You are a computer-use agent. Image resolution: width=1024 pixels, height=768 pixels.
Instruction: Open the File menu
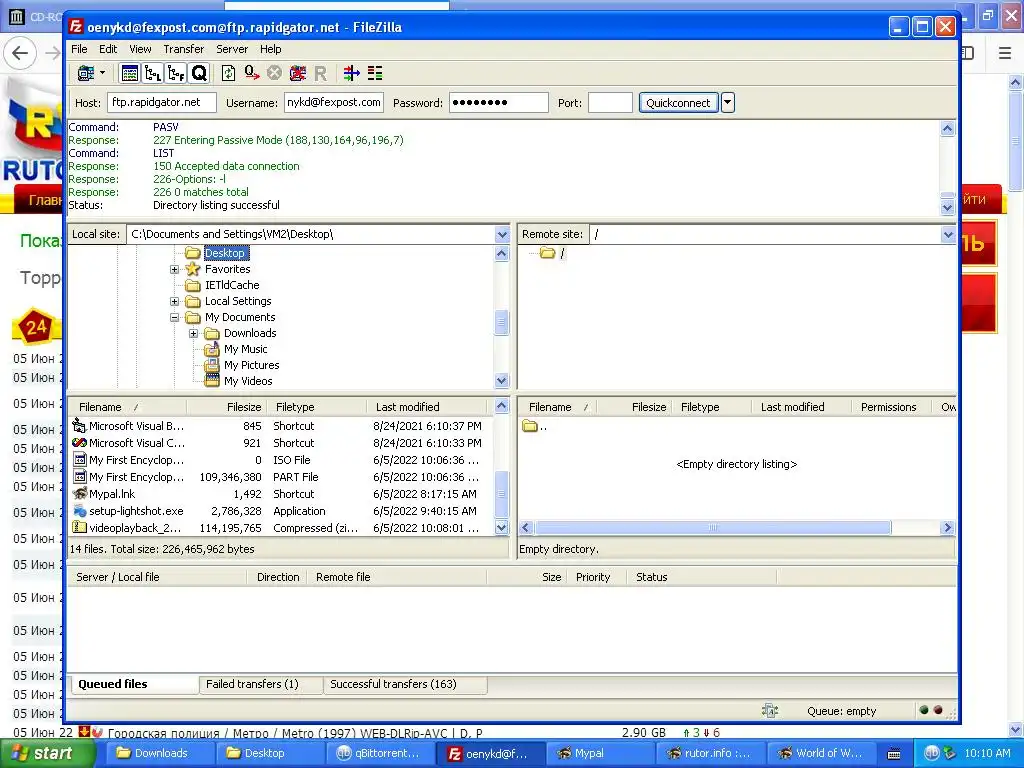79,49
